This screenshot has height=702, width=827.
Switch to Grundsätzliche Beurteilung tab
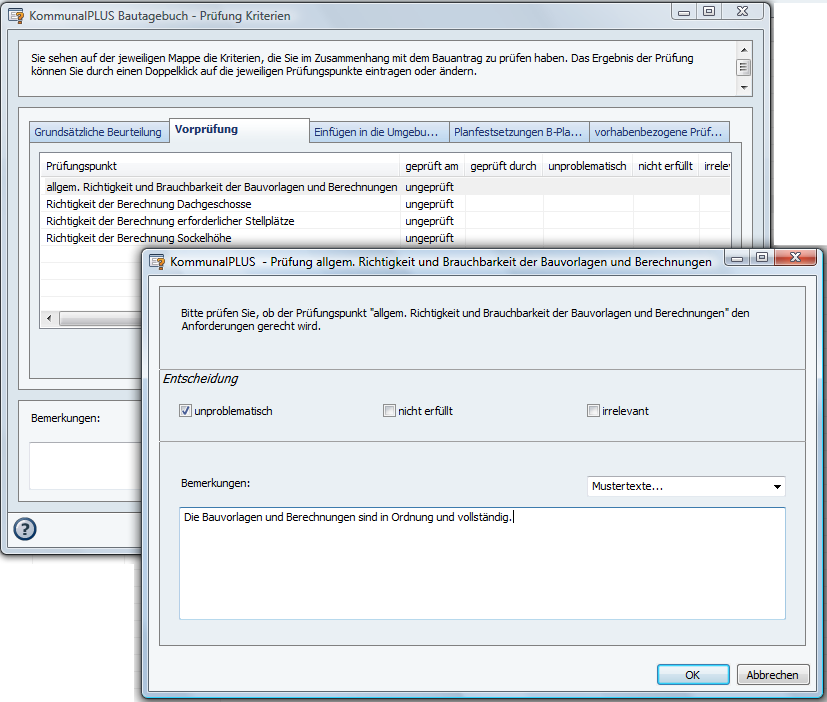pos(97,132)
